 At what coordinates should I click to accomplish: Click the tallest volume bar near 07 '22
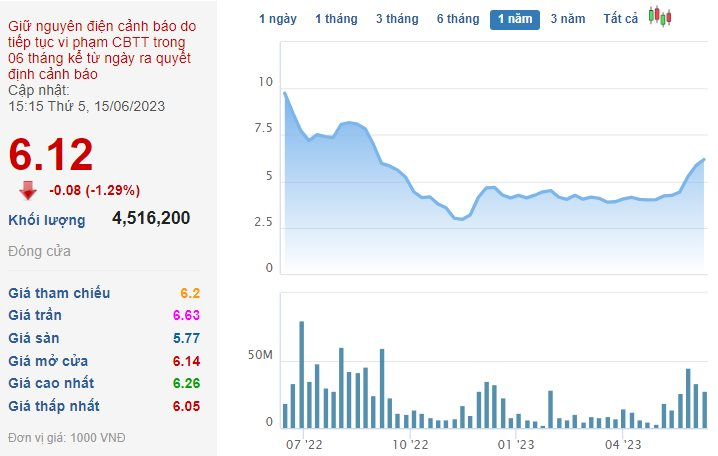click(x=302, y=375)
